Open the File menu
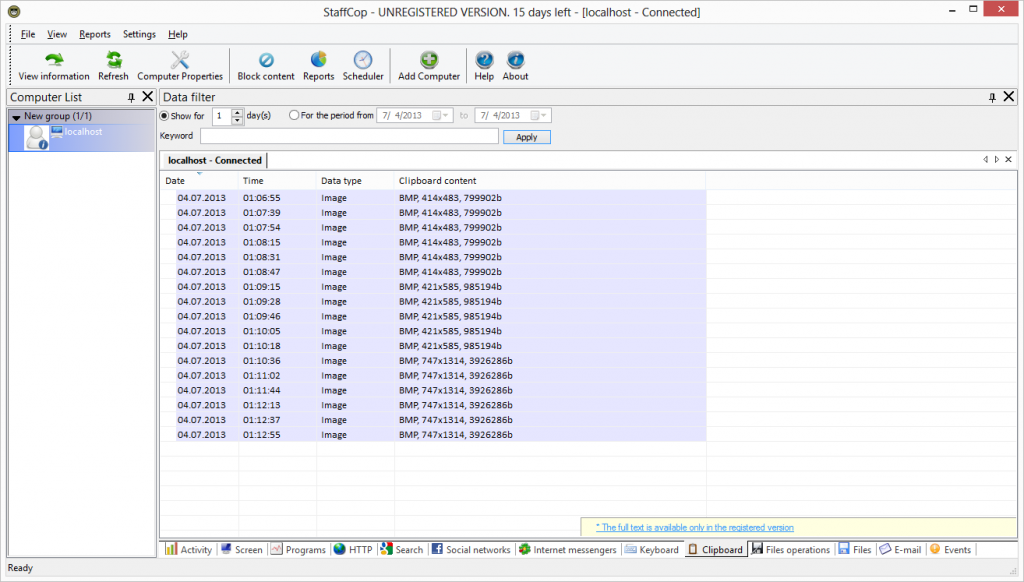 tap(27, 34)
